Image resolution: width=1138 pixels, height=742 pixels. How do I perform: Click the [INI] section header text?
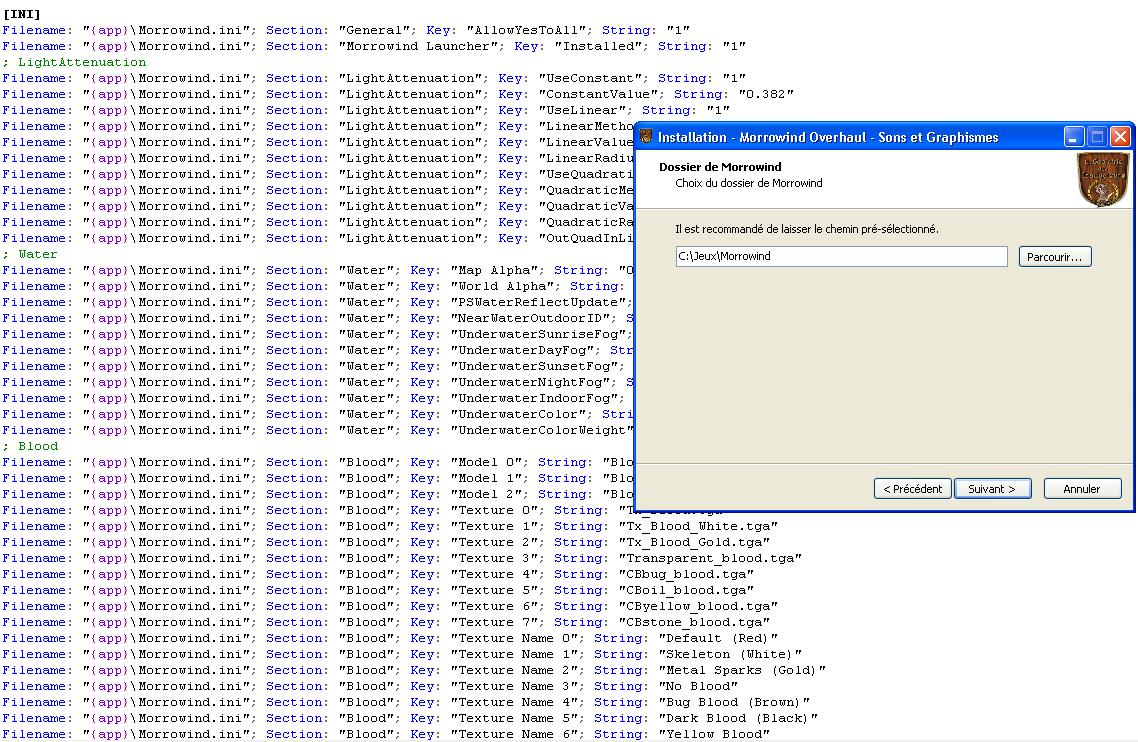[22, 14]
